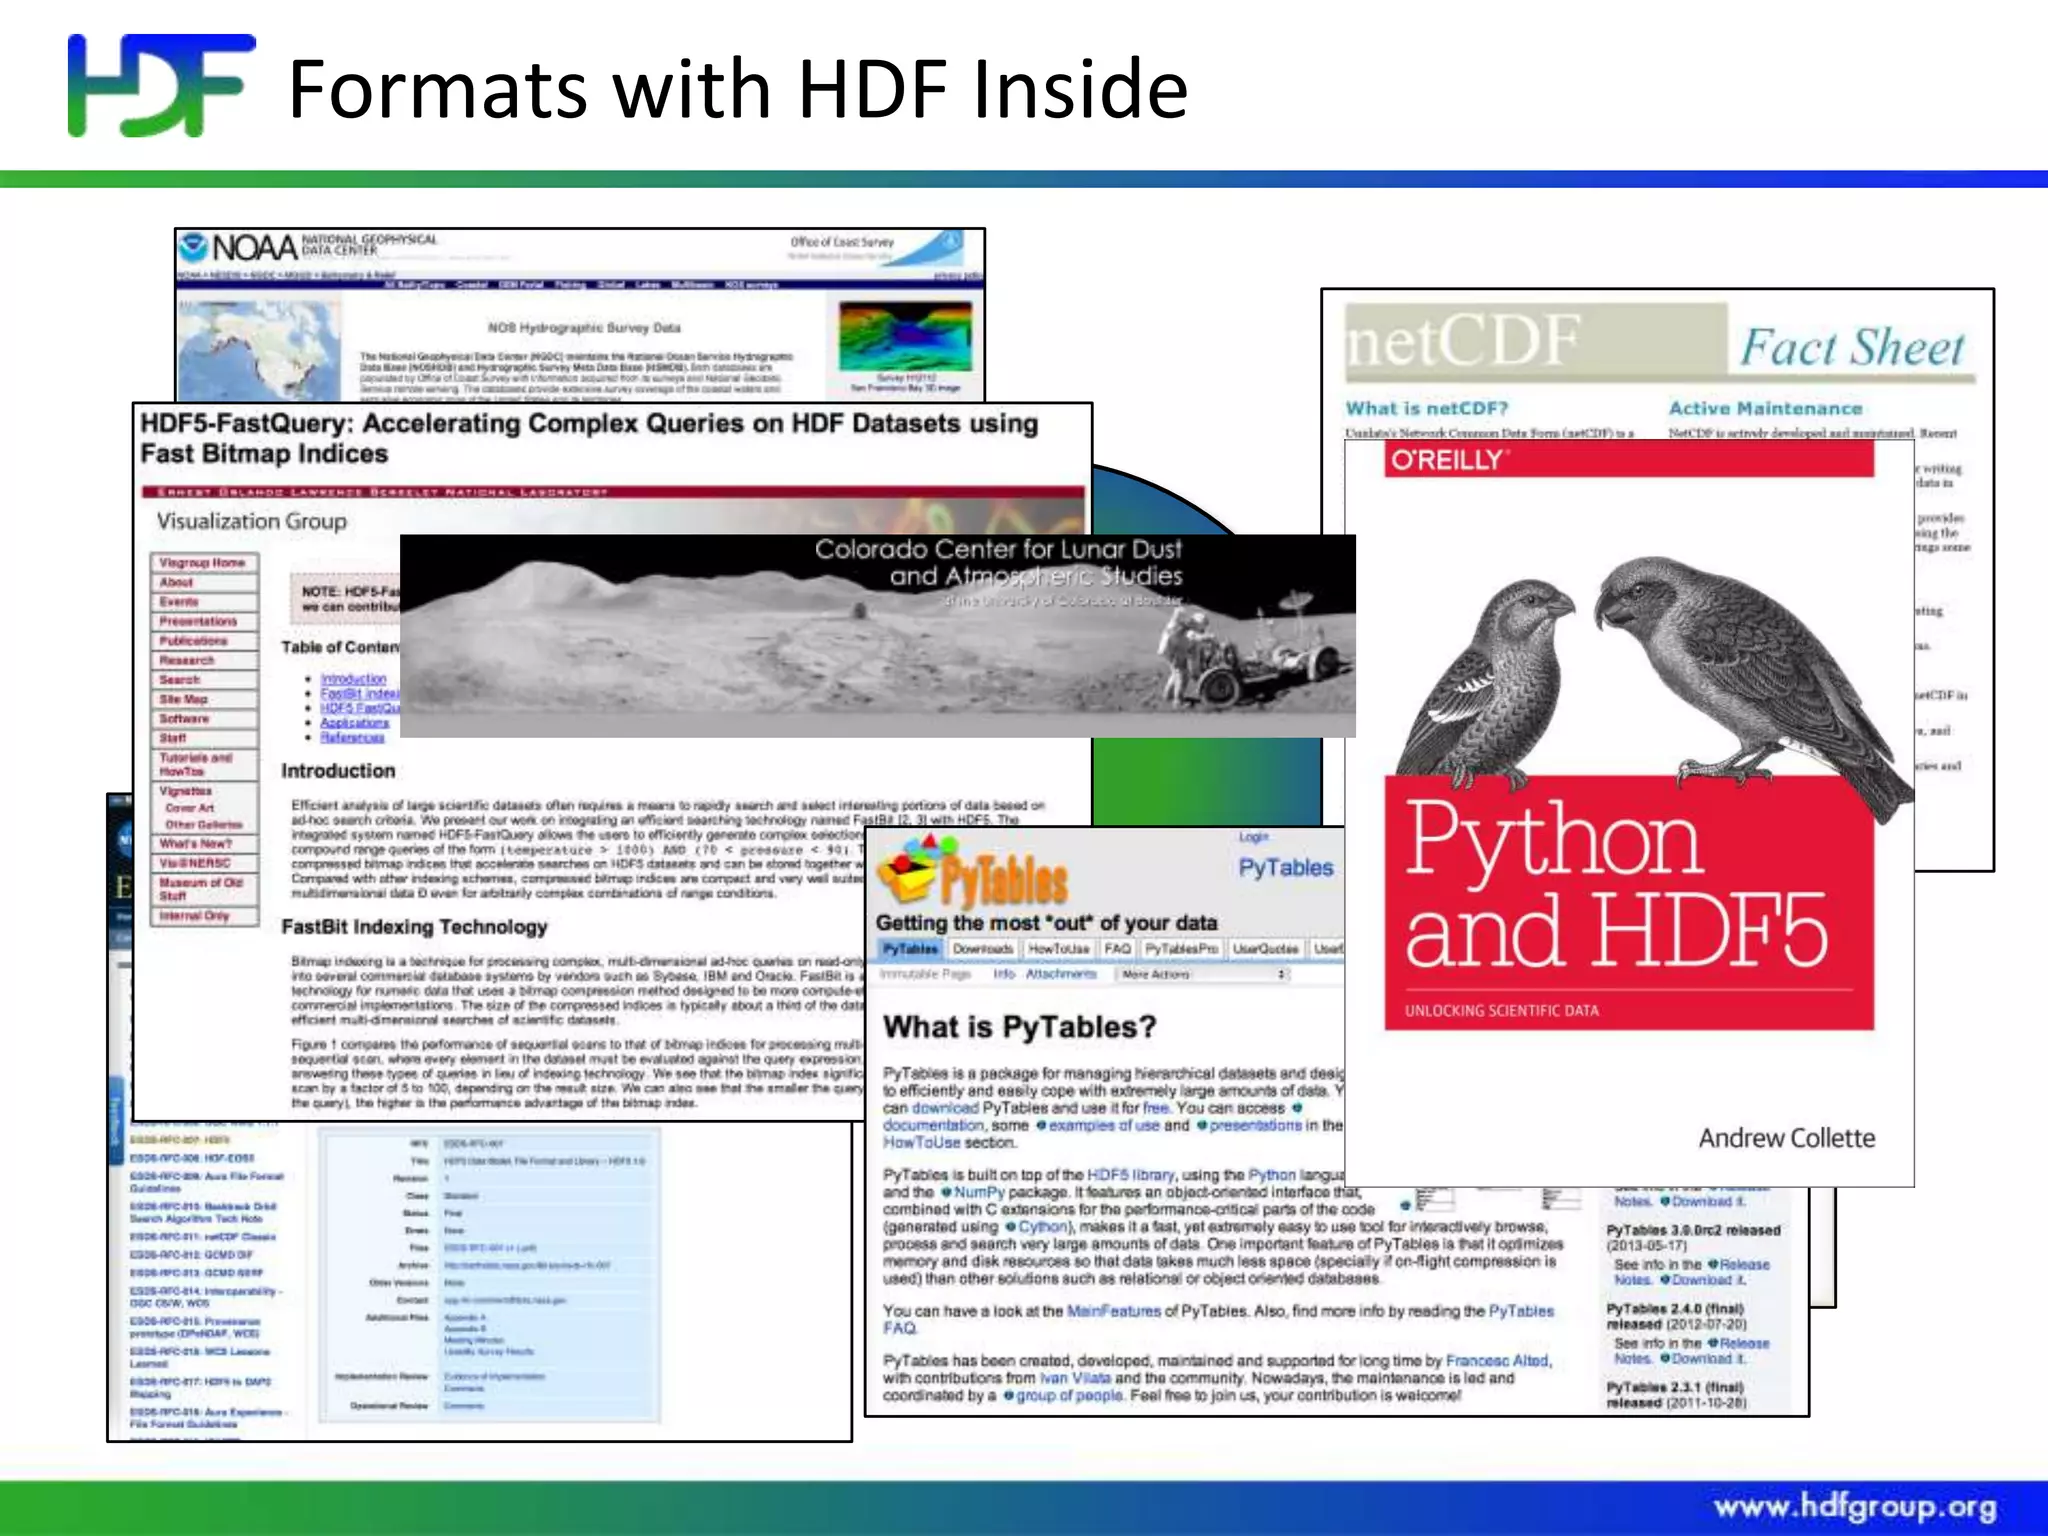Click the 'NOS Hydrographic Survey Data' heading
The height and width of the screenshot is (1536, 2048).
click(x=583, y=327)
